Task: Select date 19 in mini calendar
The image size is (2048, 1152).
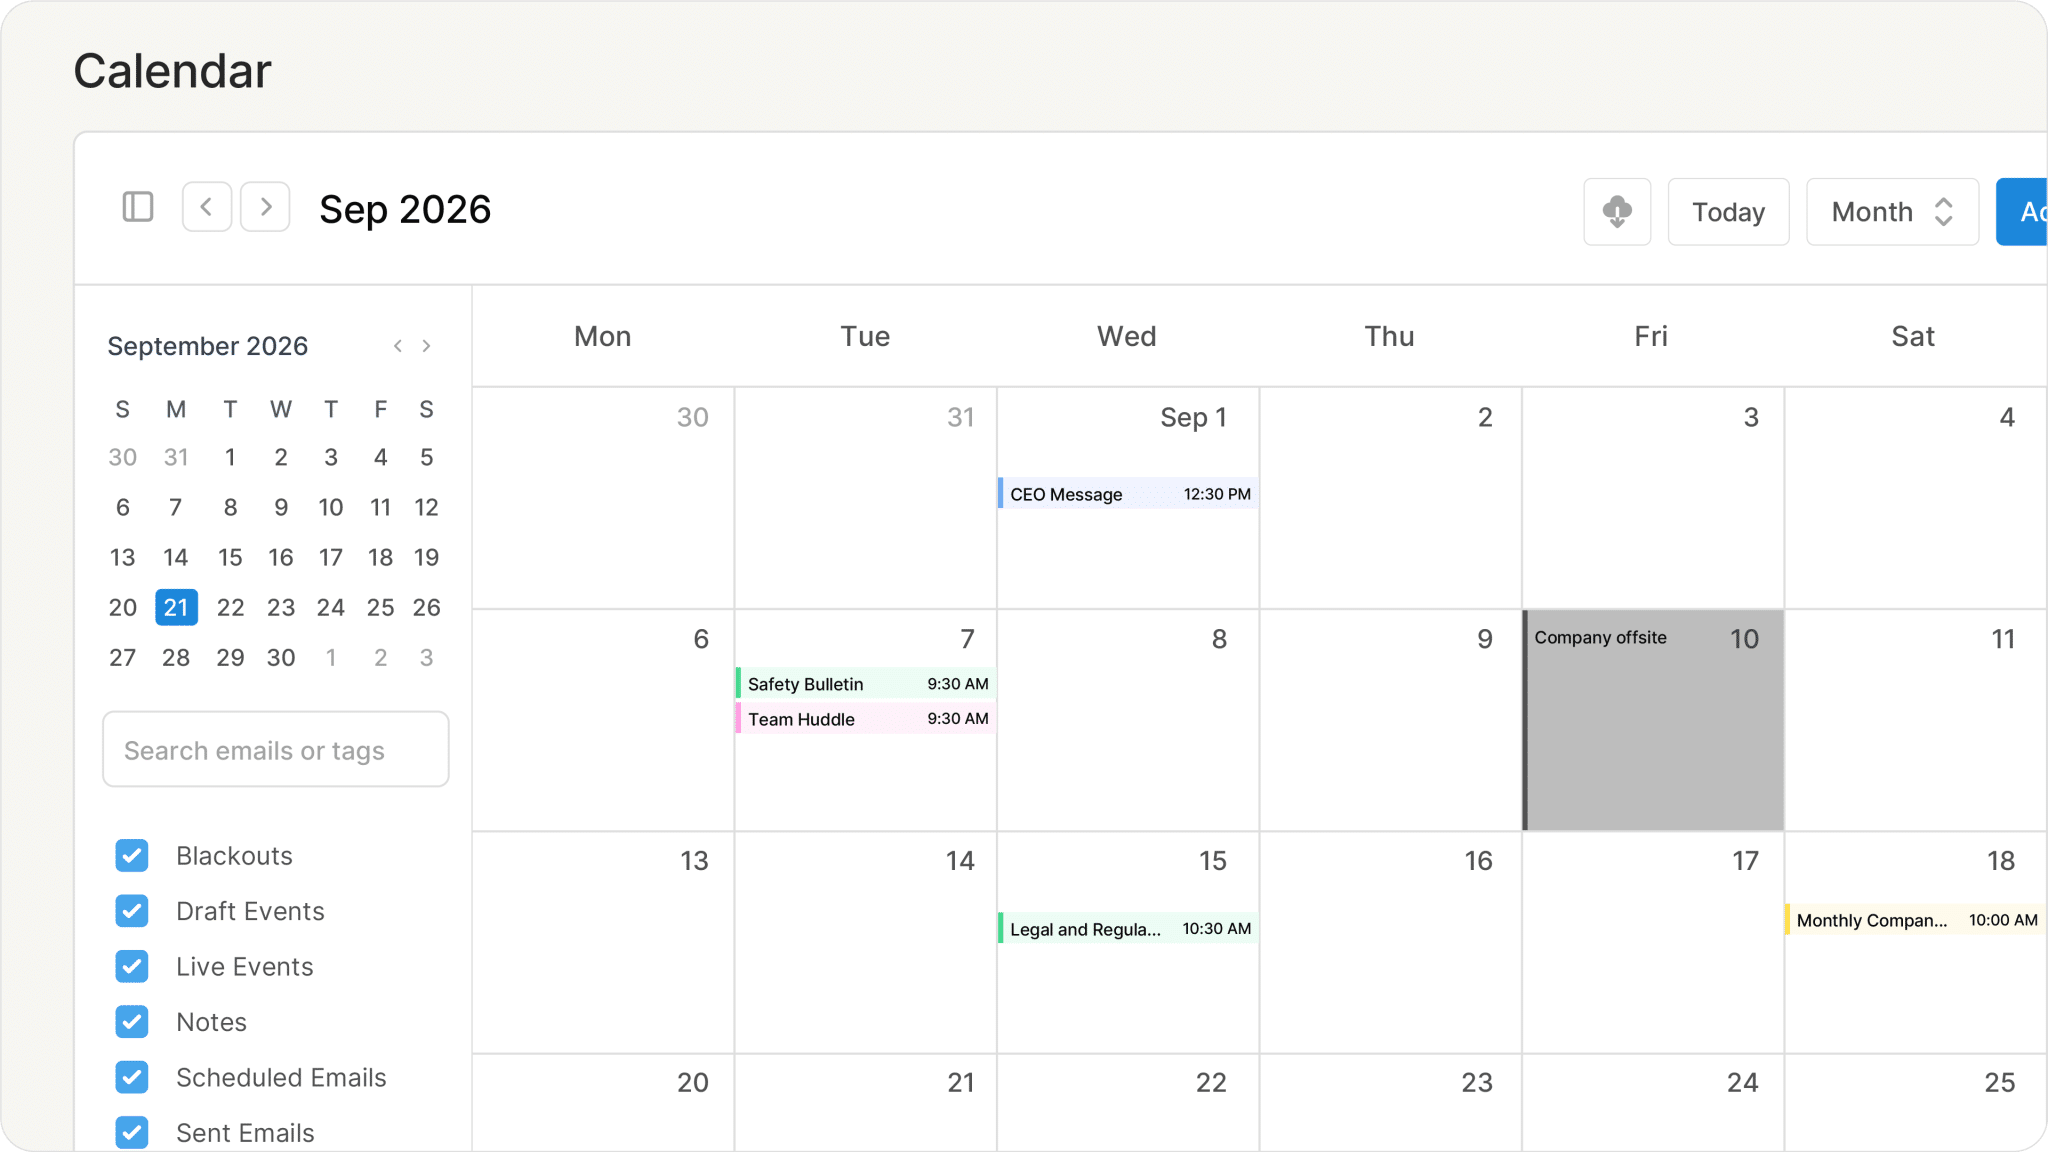Action: click(x=427, y=557)
